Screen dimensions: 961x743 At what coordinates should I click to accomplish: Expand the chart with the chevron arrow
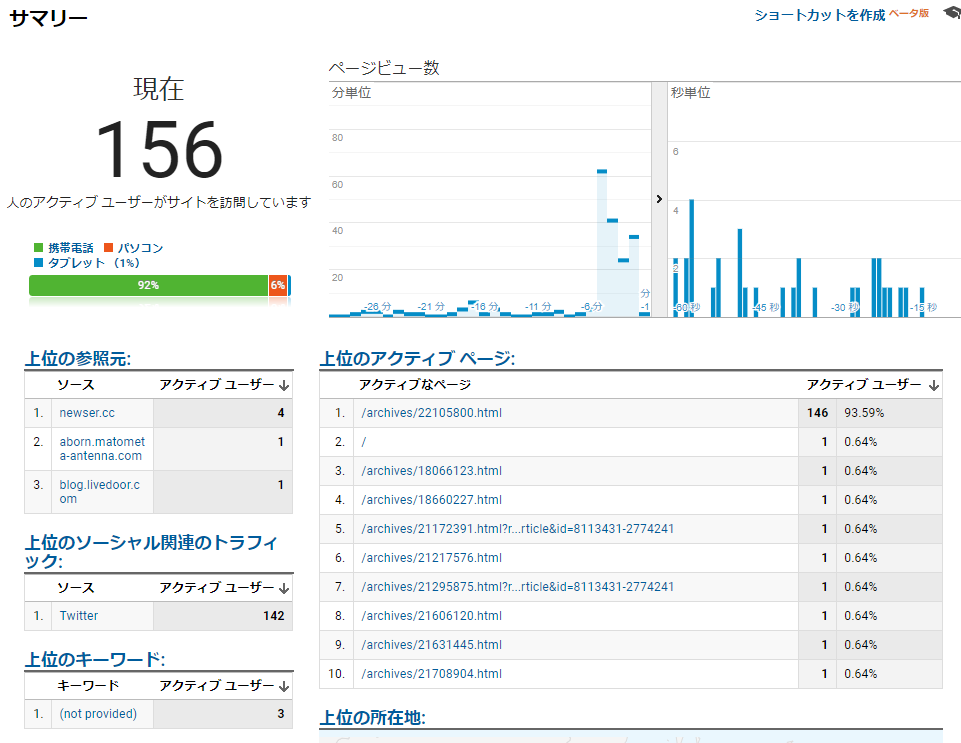pyautogui.click(x=659, y=199)
